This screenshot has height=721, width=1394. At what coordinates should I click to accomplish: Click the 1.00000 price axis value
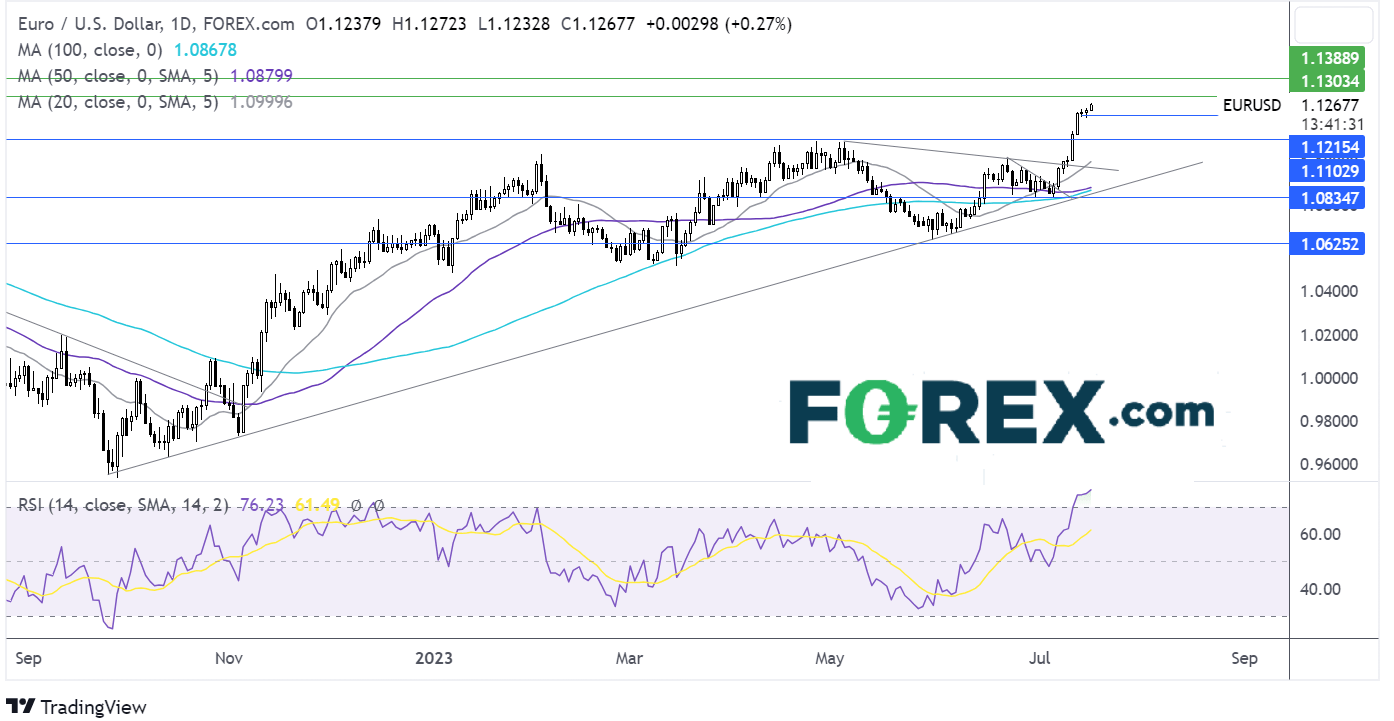tap(1331, 378)
